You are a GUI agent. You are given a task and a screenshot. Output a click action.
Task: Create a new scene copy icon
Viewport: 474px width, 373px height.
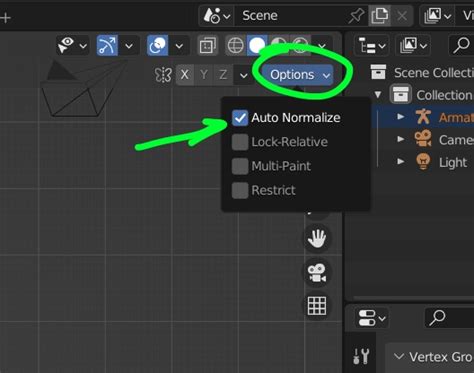click(x=379, y=16)
